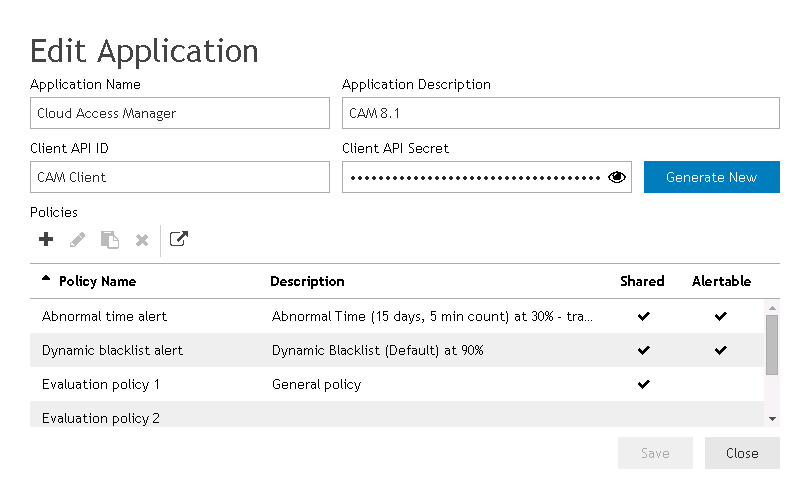Click the export policy icon
The height and width of the screenshot is (500, 810).
point(178,240)
